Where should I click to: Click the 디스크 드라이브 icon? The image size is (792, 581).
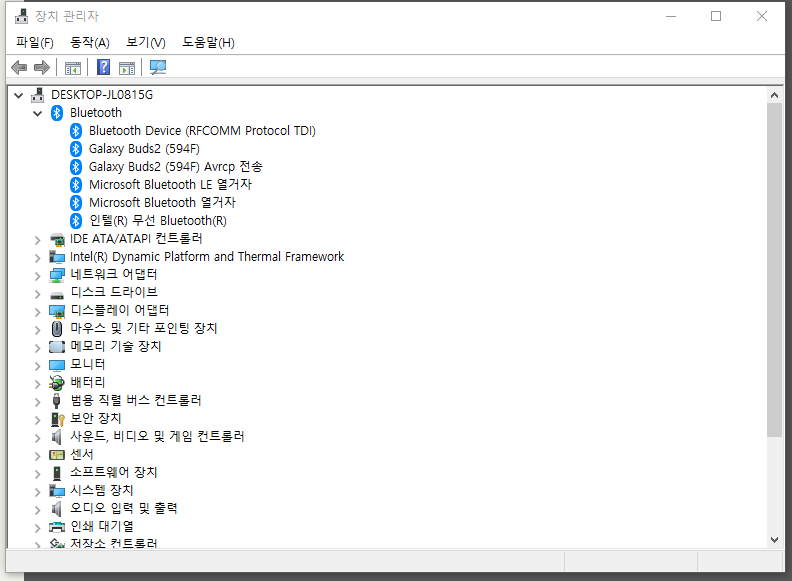coord(57,295)
